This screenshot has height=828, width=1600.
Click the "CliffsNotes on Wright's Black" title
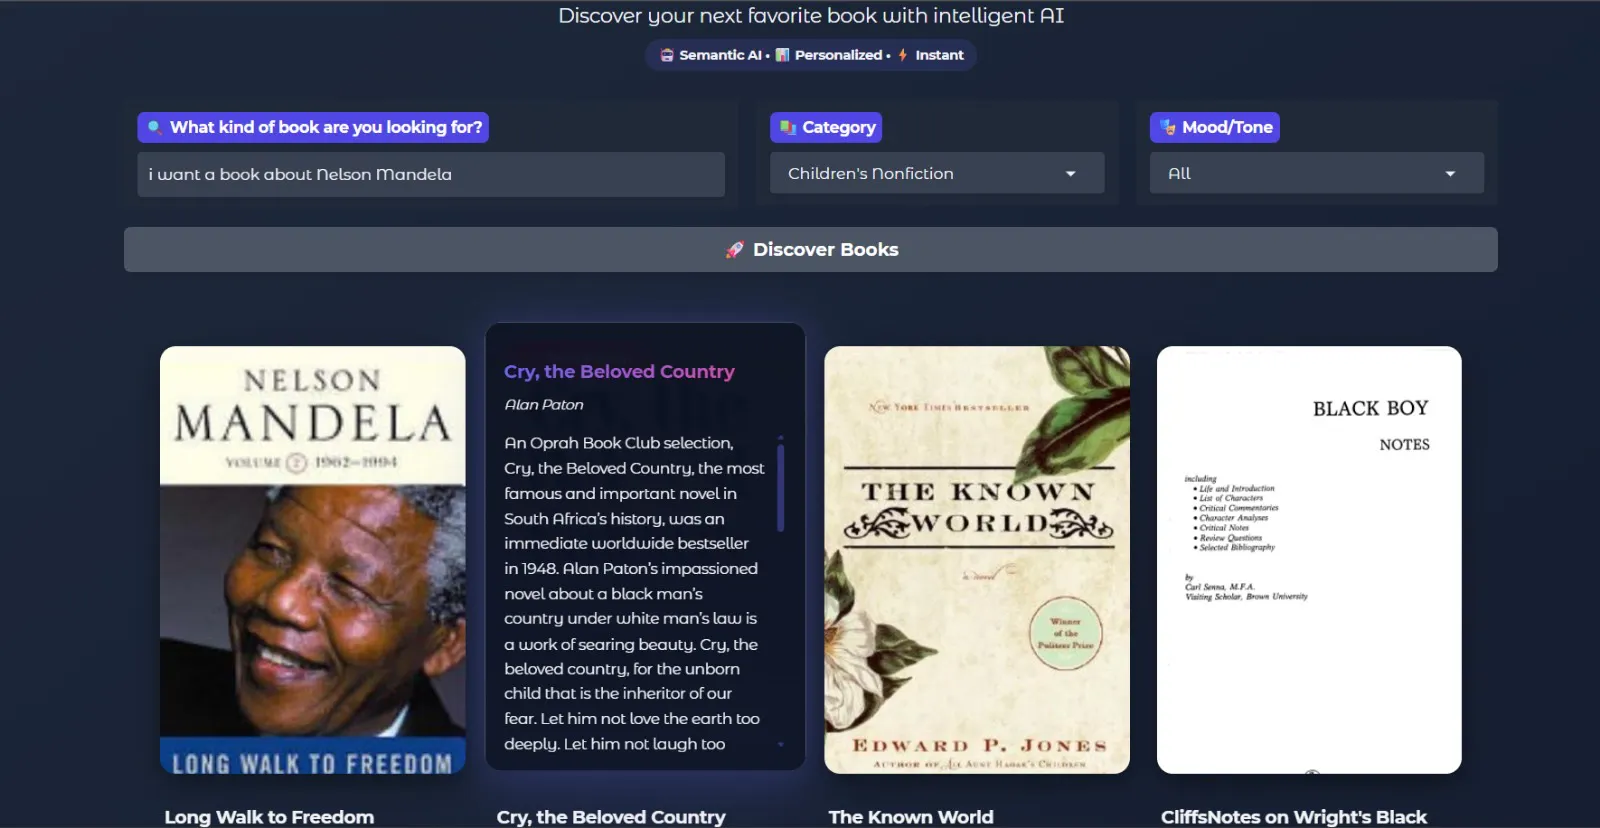tap(1294, 817)
